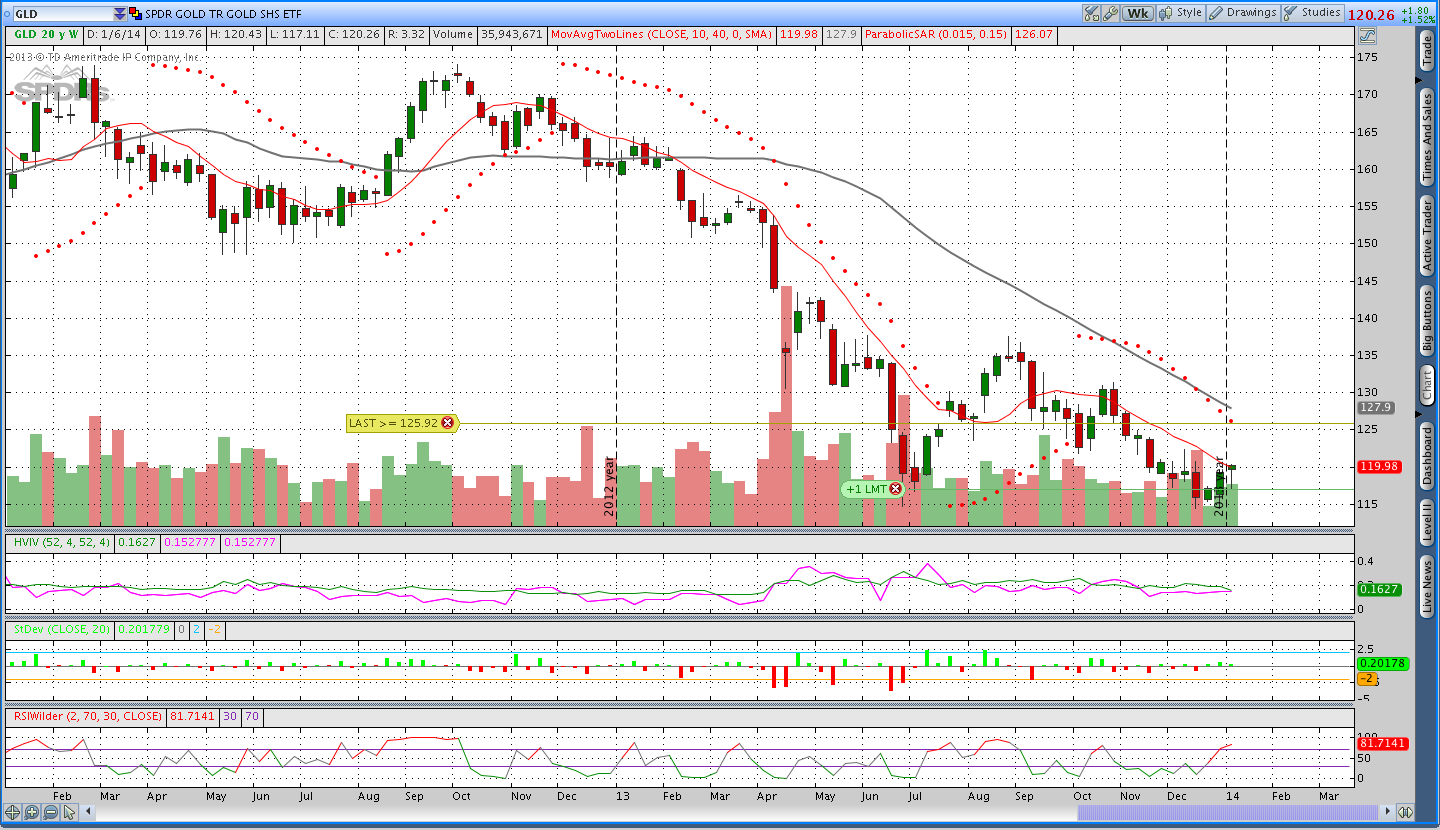Click the scroll right arrow at bottom

(1386, 812)
